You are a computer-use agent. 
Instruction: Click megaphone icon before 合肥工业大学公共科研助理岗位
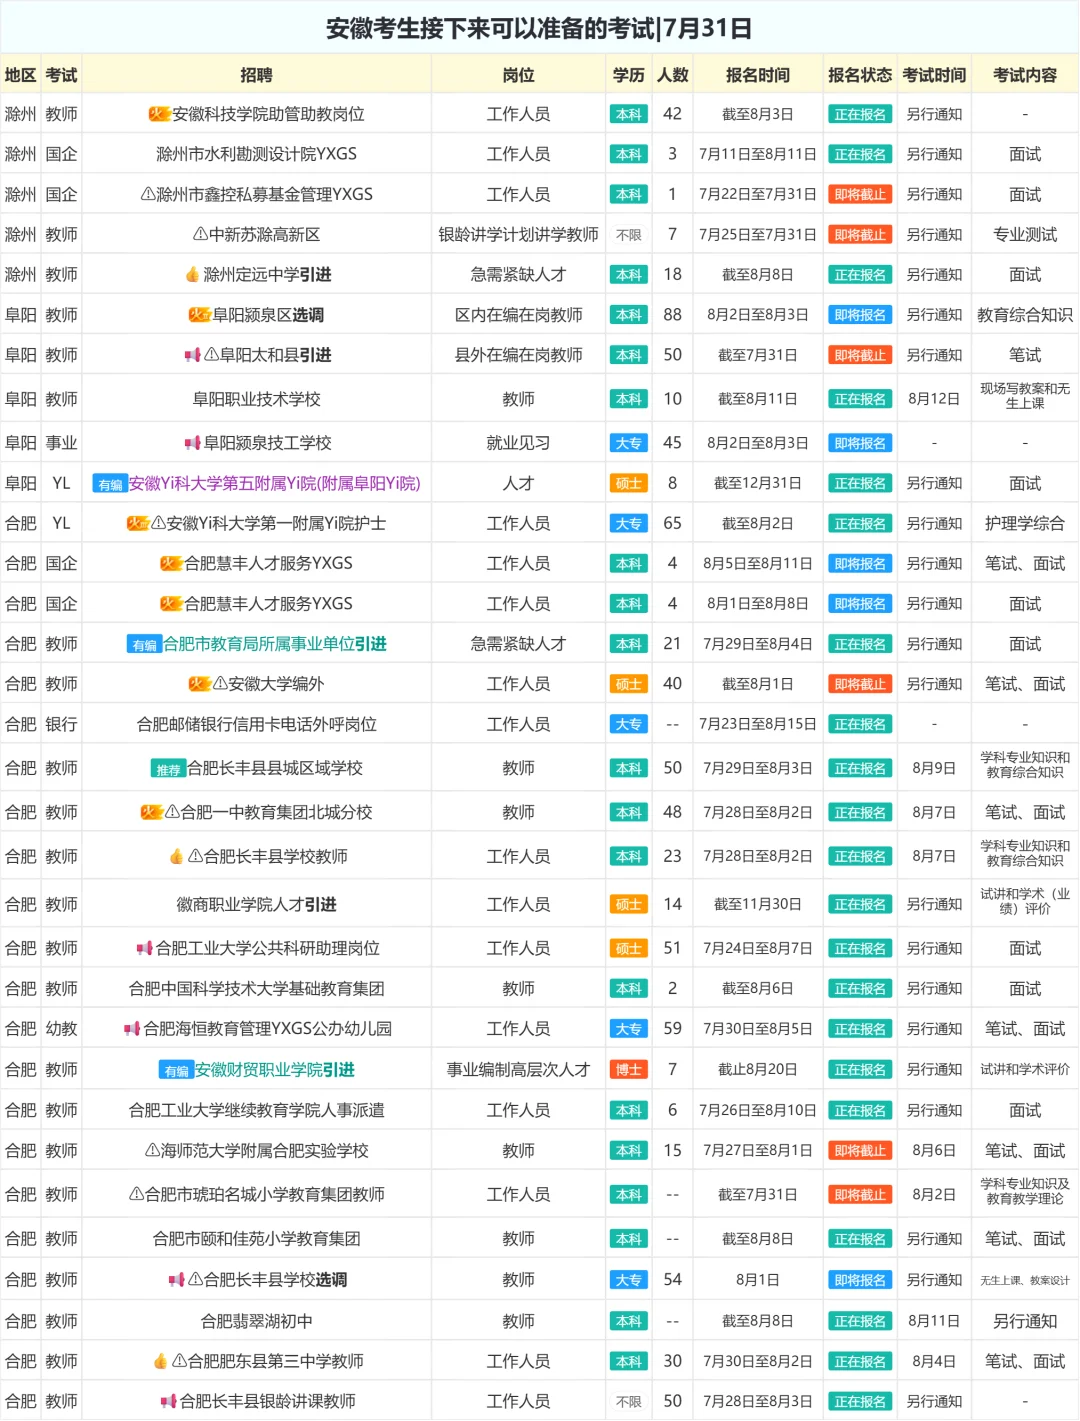coord(144,948)
